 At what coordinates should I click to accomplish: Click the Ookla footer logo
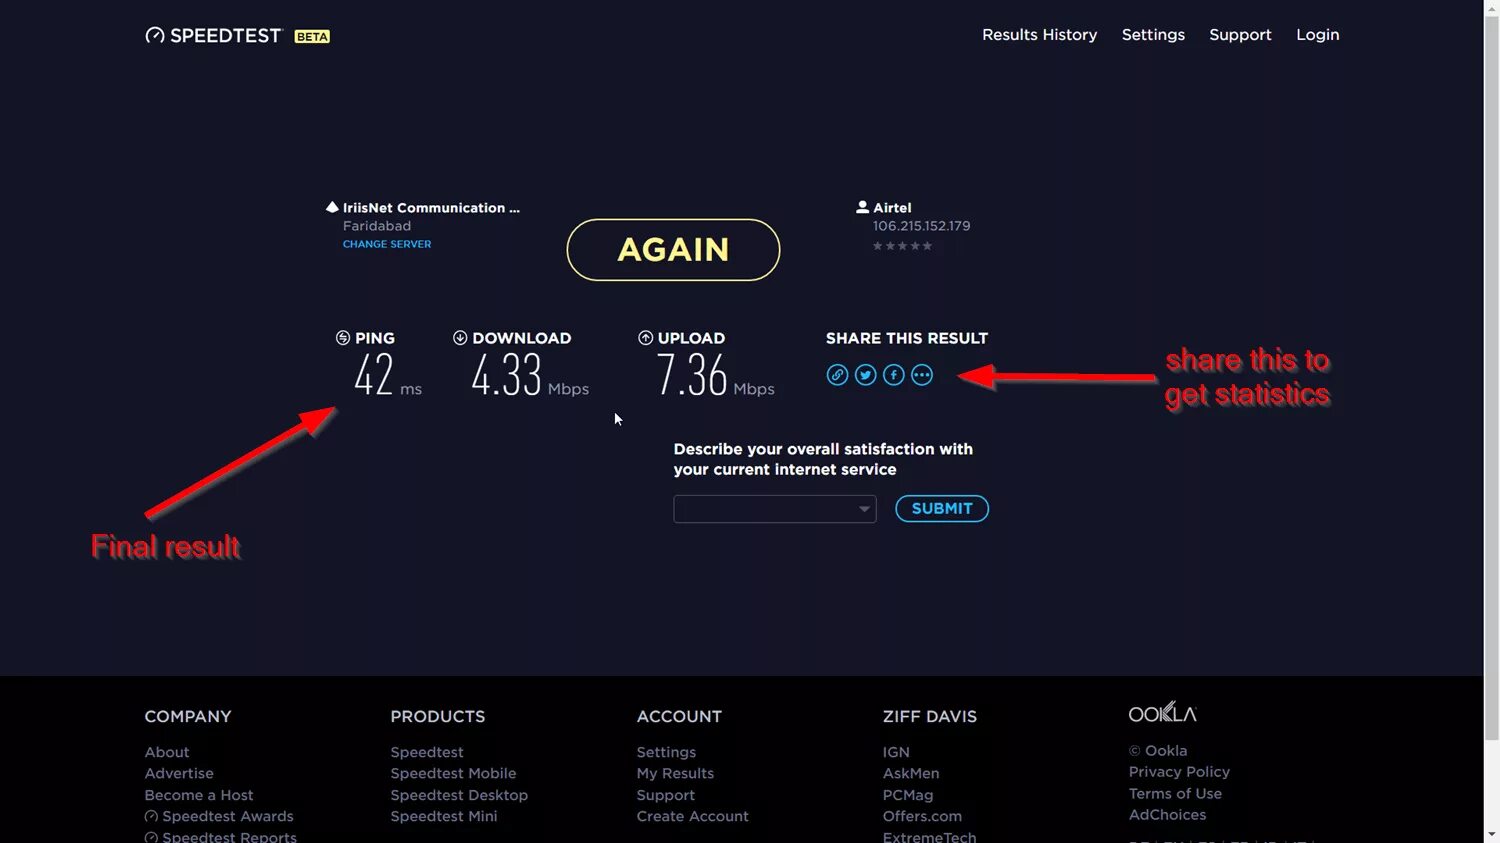pyautogui.click(x=1162, y=712)
